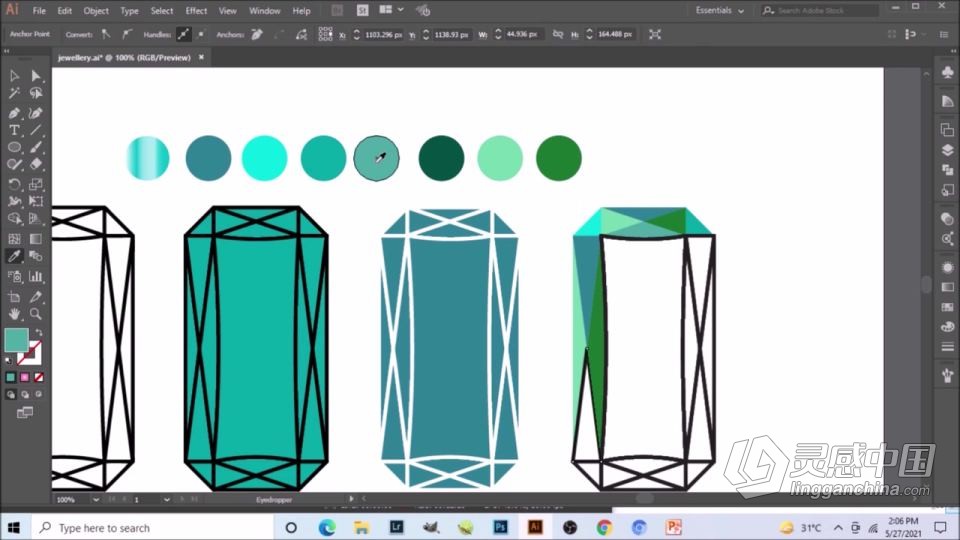The height and width of the screenshot is (540, 960).
Task: Open the Layers panel icon
Action: click(x=947, y=150)
